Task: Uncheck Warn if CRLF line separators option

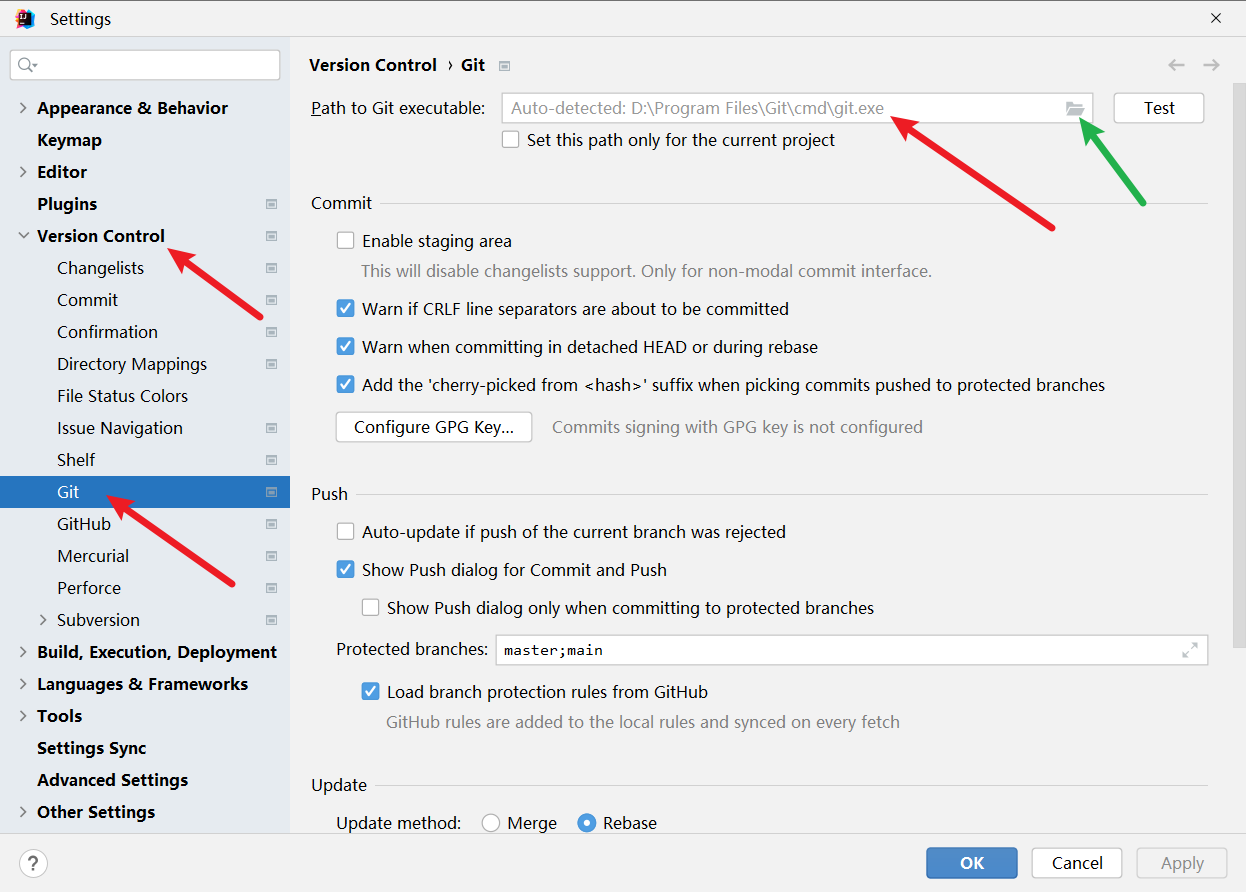Action: tap(345, 309)
